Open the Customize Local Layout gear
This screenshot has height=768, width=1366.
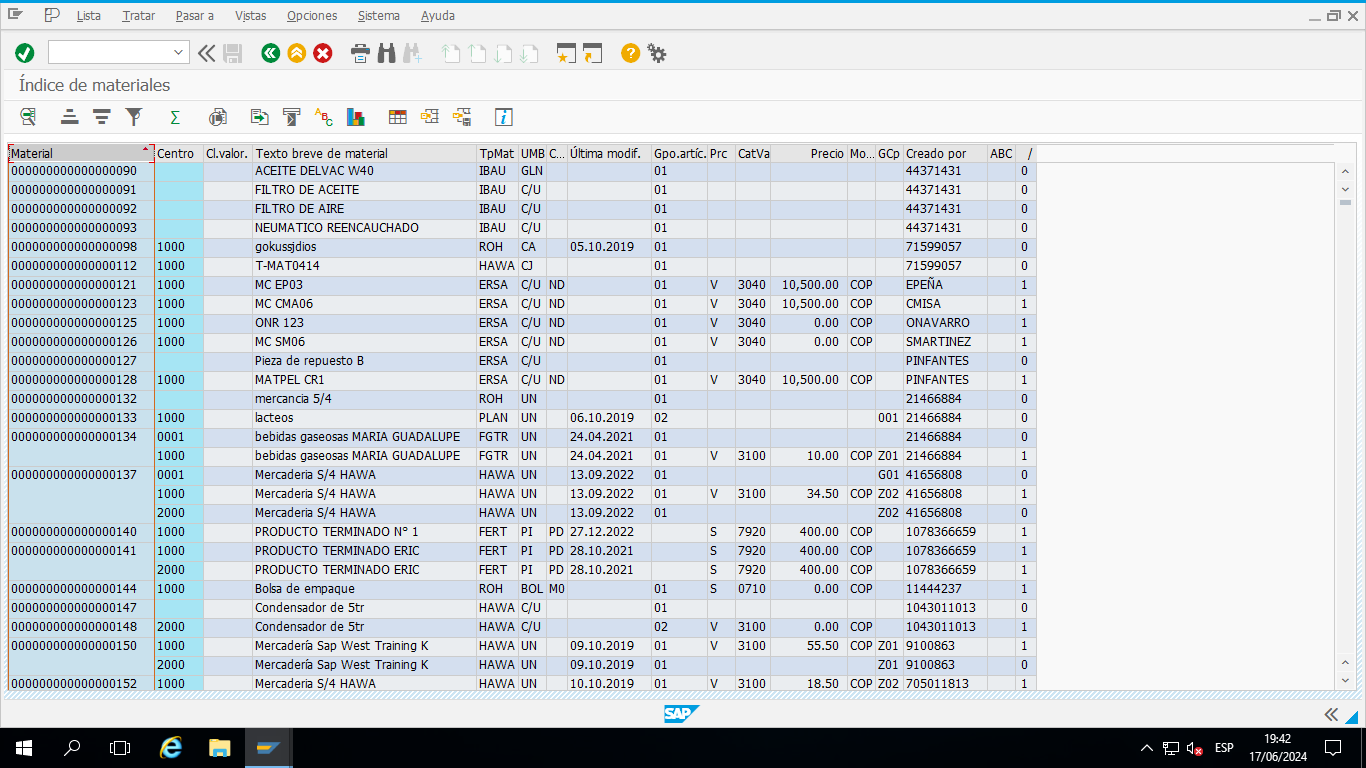coord(657,53)
